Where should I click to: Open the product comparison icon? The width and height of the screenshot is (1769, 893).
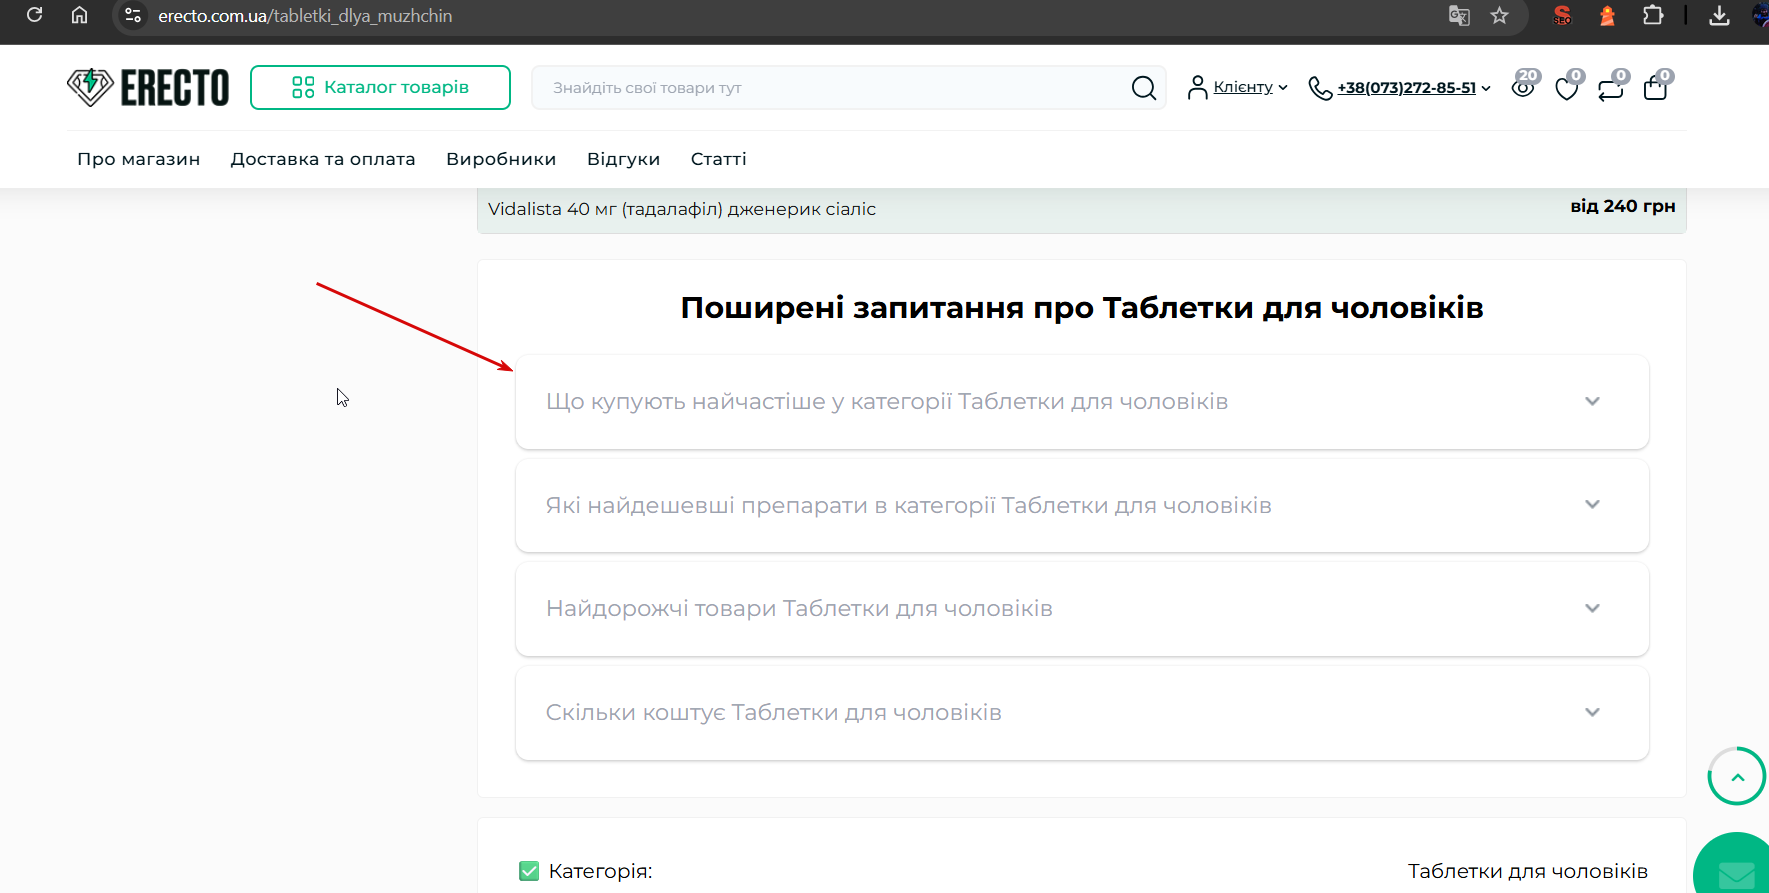click(x=1611, y=89)
